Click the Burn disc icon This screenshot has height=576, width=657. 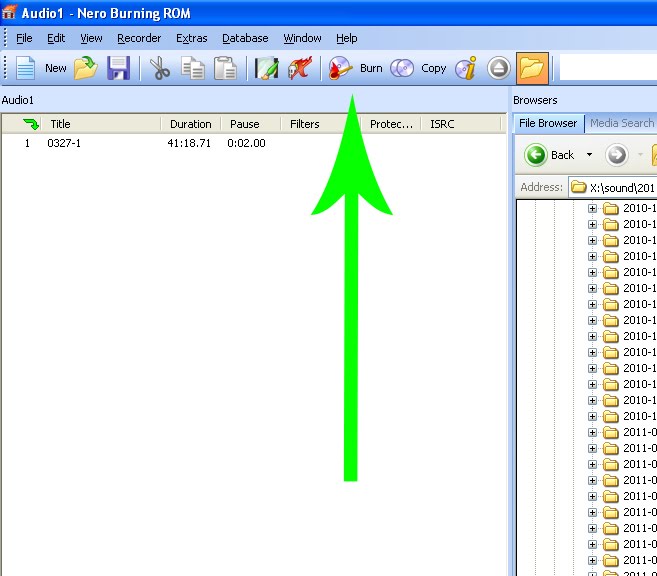click(x=340, y=68)
